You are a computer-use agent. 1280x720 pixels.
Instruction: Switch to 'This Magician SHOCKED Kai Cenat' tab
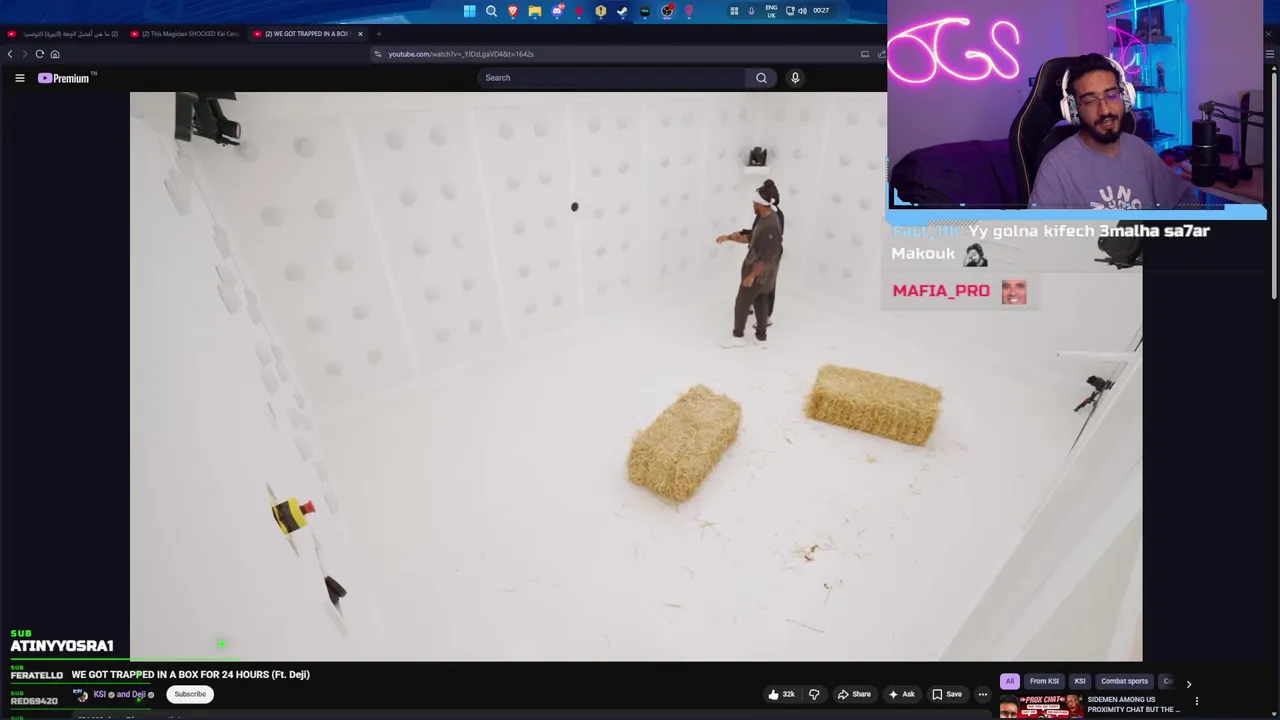pyautogui.click(x=186, y=34)
